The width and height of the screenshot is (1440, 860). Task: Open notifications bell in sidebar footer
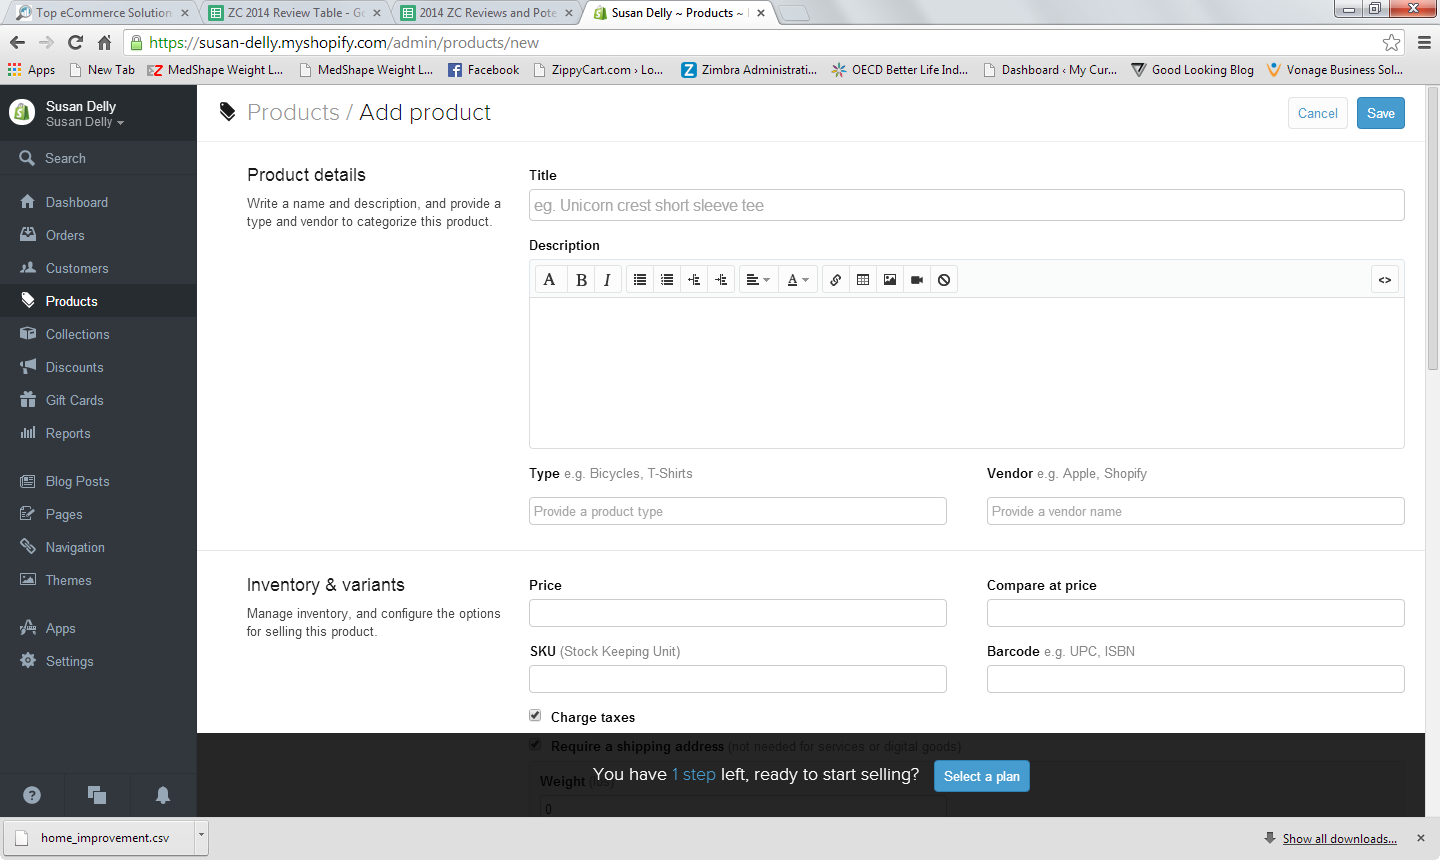pyautogui.click(x=163, y=795)
